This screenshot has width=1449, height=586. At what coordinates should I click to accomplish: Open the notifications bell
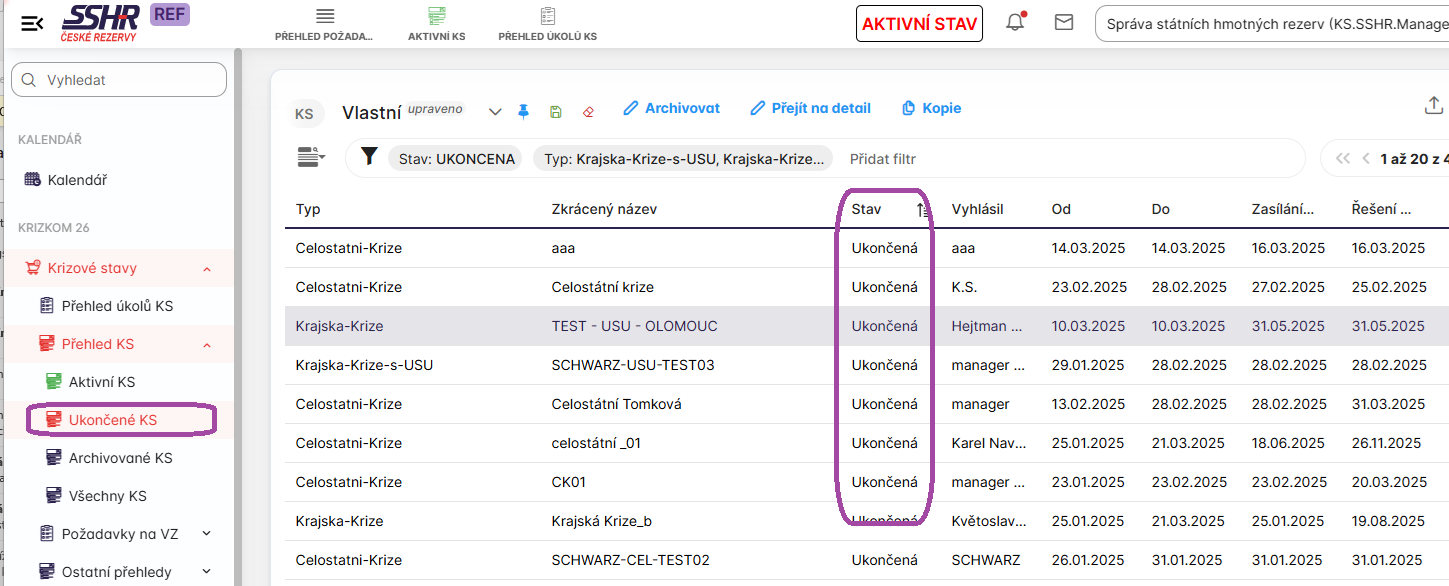tap(1015, 22)
